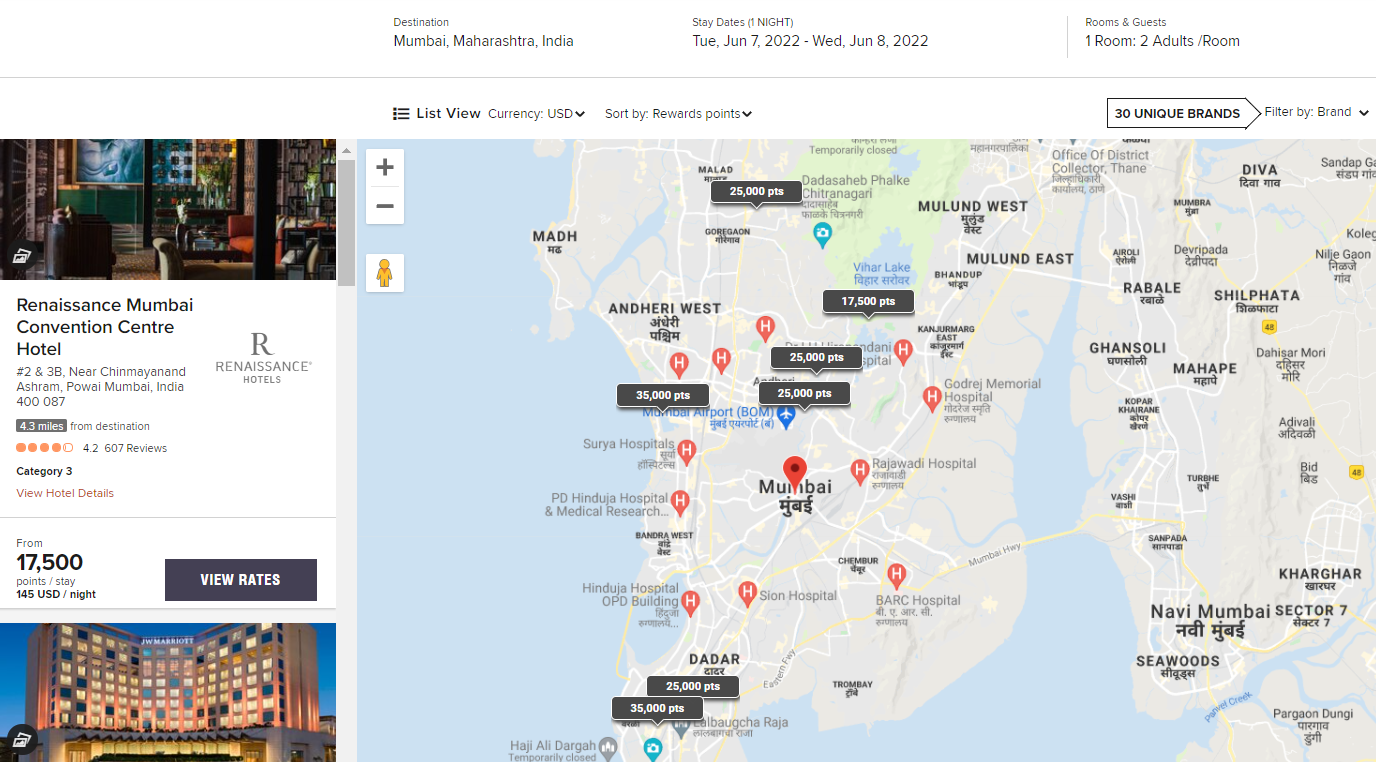Open photo gallery for Renaissance Mumbai hotel
The width and height of the screenshot is (1376, 762).
[x=22, y=256]
